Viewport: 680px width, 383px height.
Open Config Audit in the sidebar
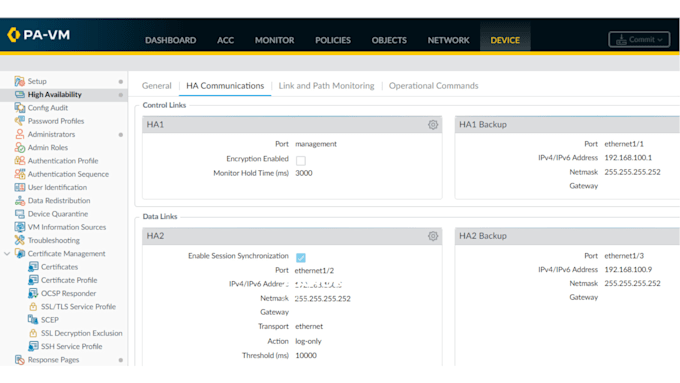(48, 108)
